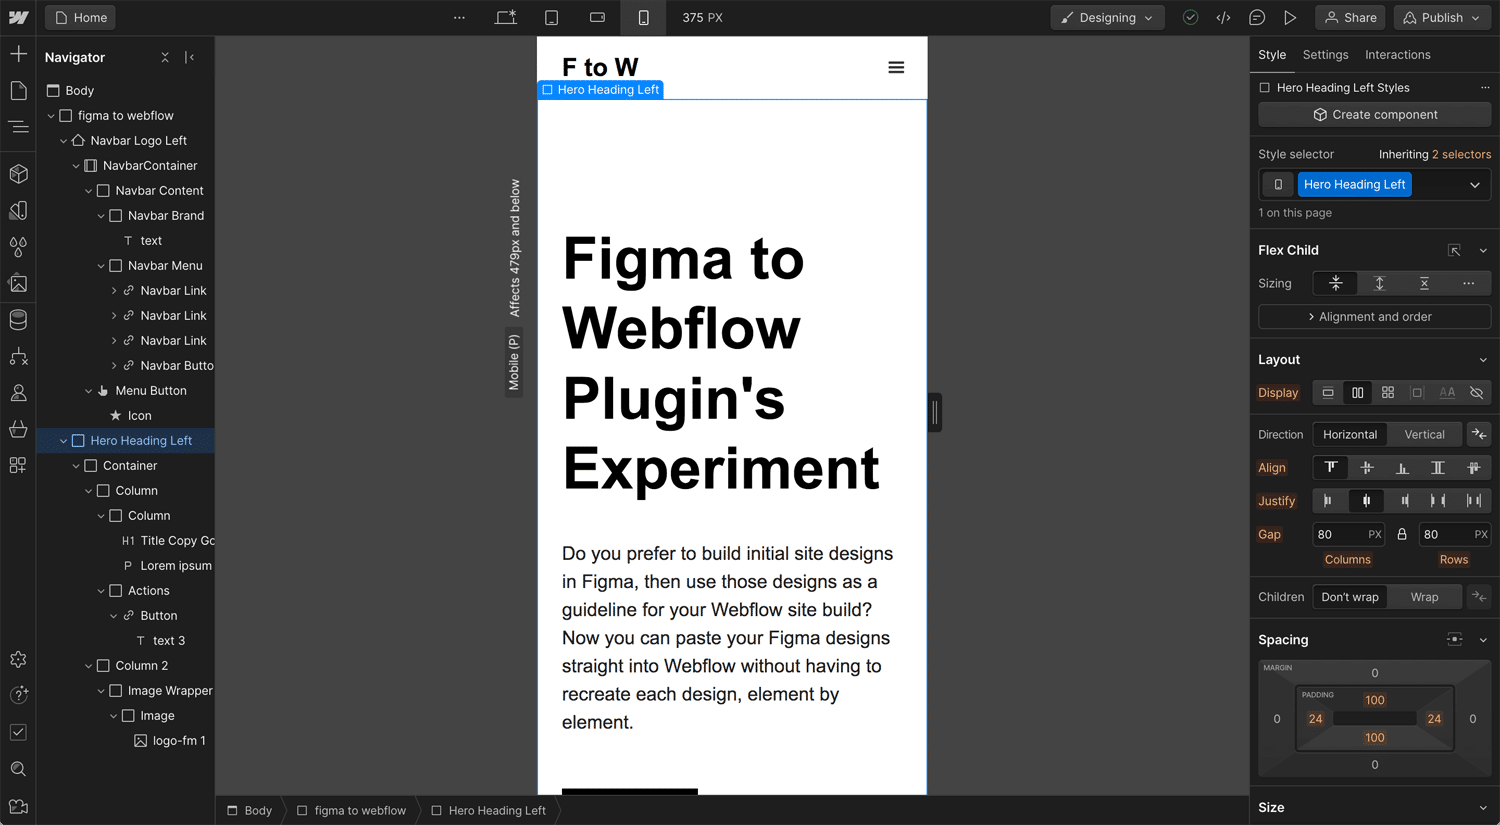Switch to the Interactions tab
Image resolution: width=1500 pixels, height=825 pixels.
click(x=1397, y=55)
